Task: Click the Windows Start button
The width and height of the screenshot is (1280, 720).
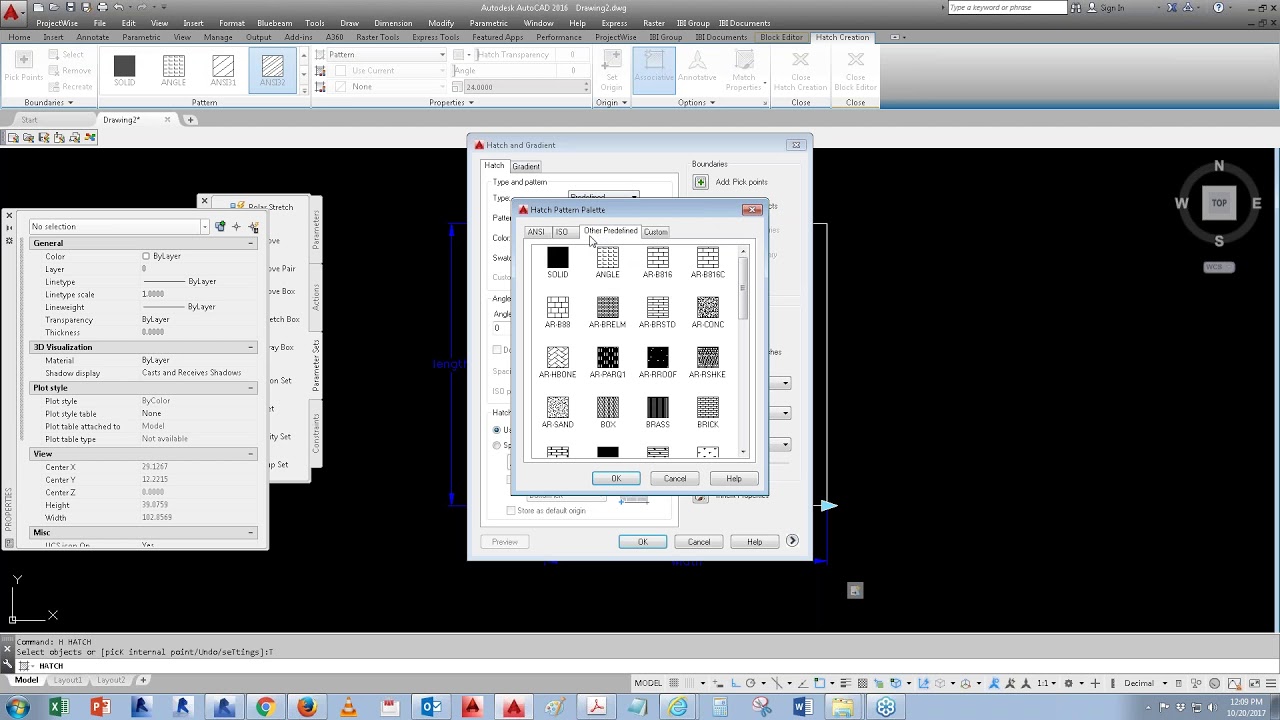Action: tap(17, 708)
